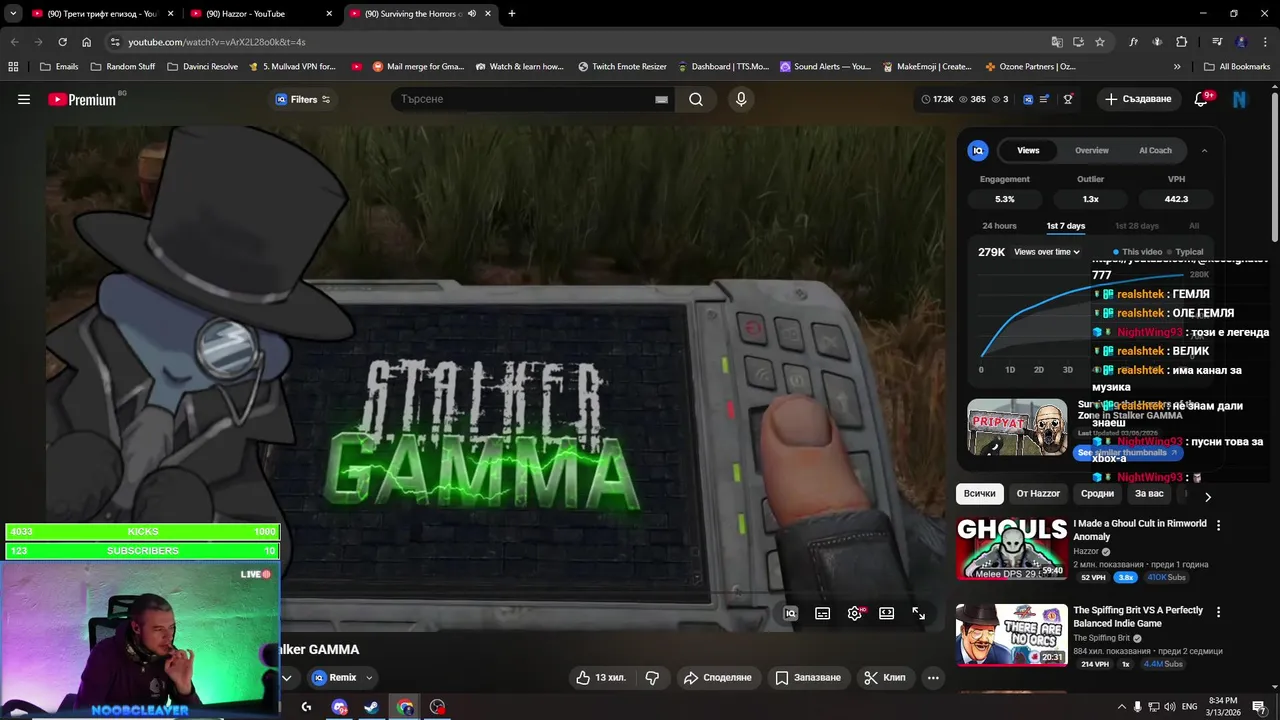Open account avatar menu on YouTube

click(1240, 99)
